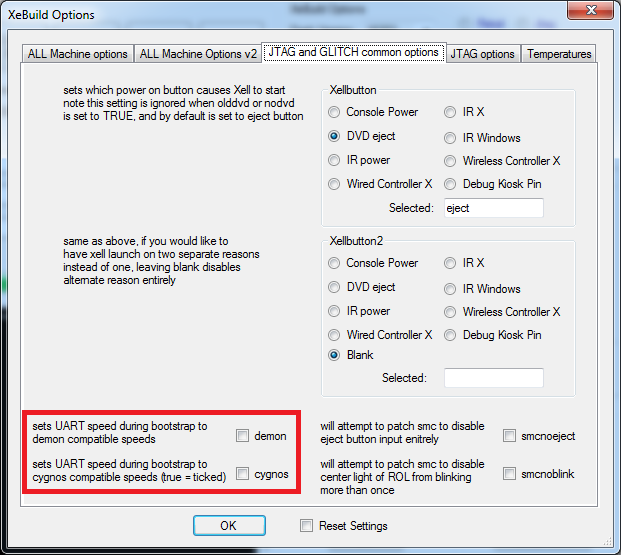The image size is (621, 555).
Task: Select the Blank radio option
Action: pos(335,354)
